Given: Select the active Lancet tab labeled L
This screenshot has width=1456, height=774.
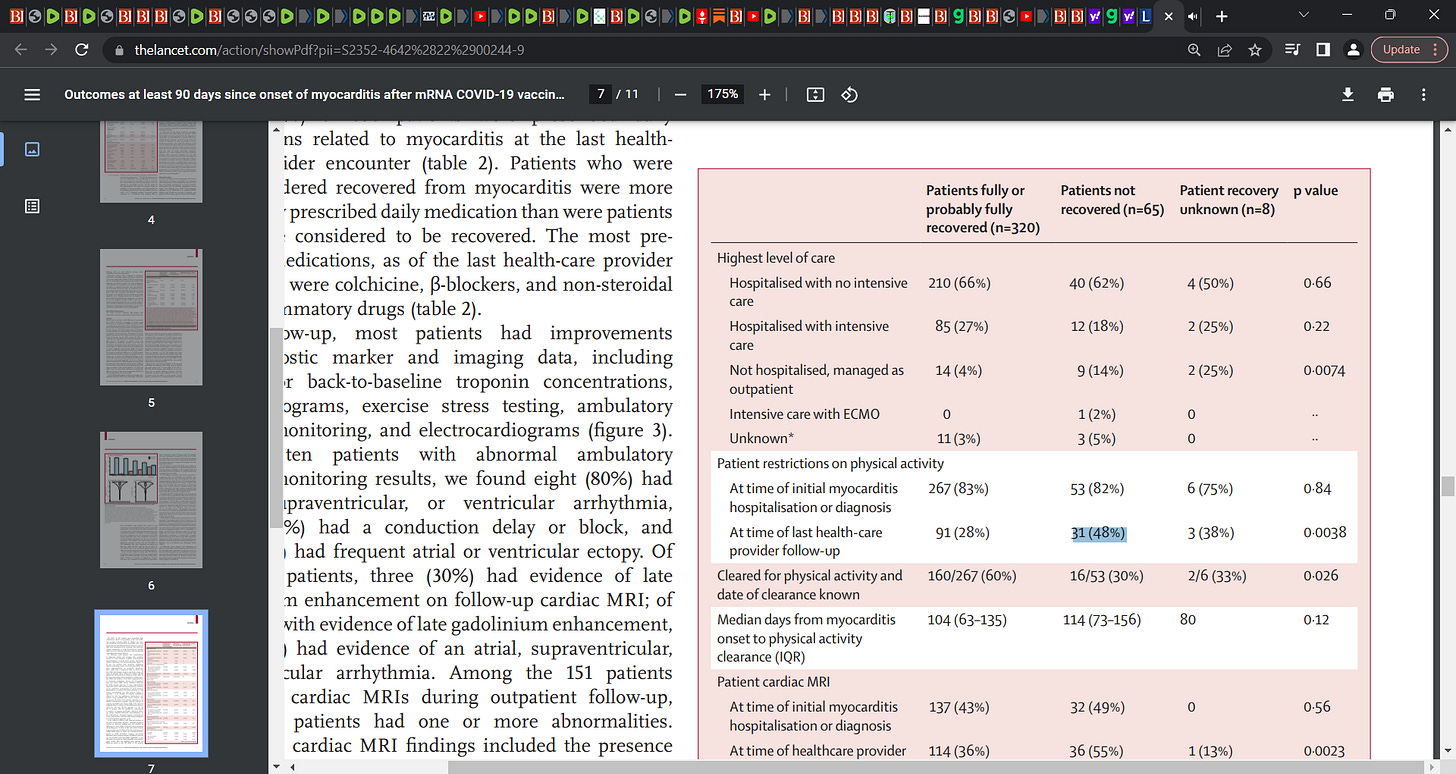Looking at the screenshot, I should (x=1144, y=16).
